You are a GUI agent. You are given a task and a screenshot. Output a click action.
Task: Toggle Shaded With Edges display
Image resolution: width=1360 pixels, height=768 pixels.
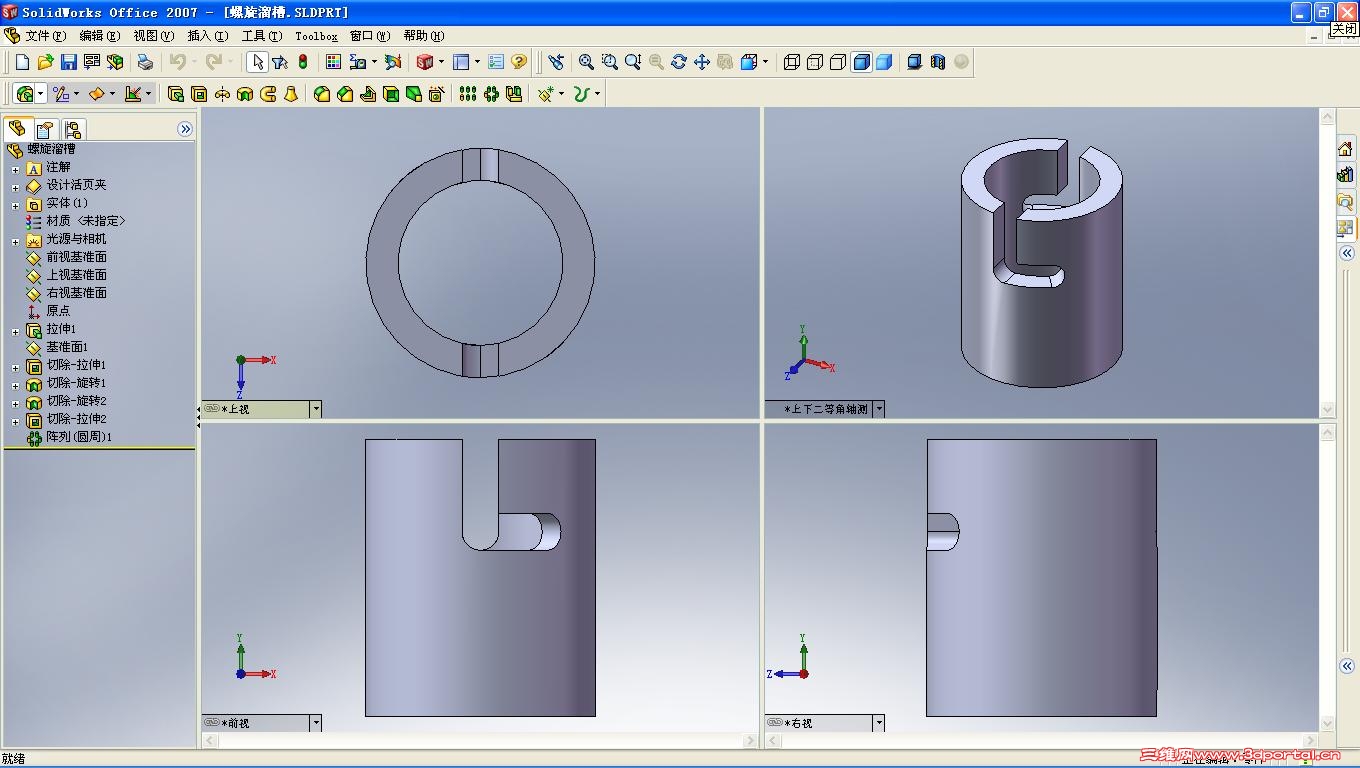[x=861, y=62]
